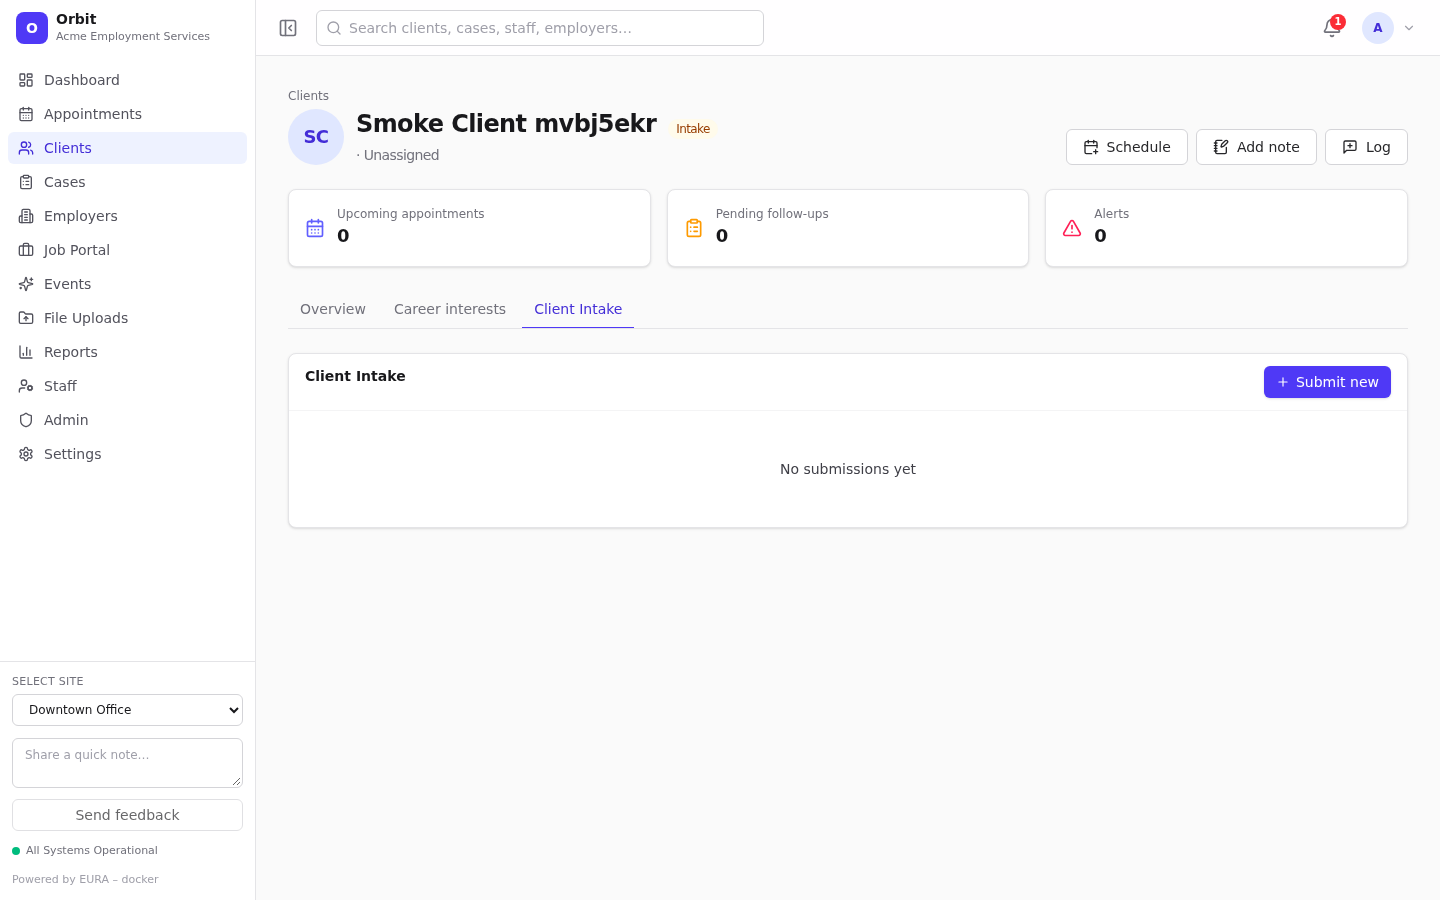Screen dimensions: 1440x900
Task: Focus the search clients, cases, staff field
Action: click(x=540, y=28)
